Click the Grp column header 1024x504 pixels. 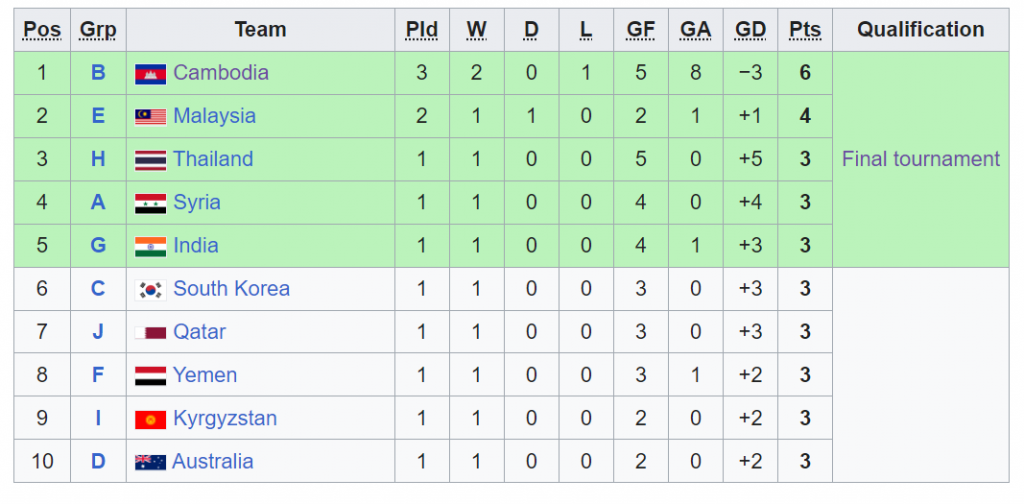coord(98,30)
